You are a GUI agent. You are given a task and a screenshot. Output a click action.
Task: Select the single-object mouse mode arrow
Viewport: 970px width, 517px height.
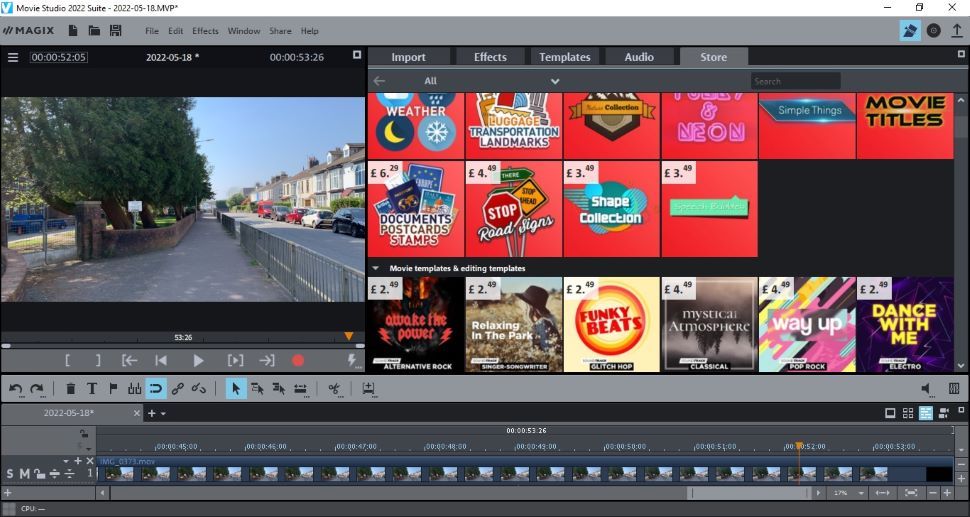(236, 389)
